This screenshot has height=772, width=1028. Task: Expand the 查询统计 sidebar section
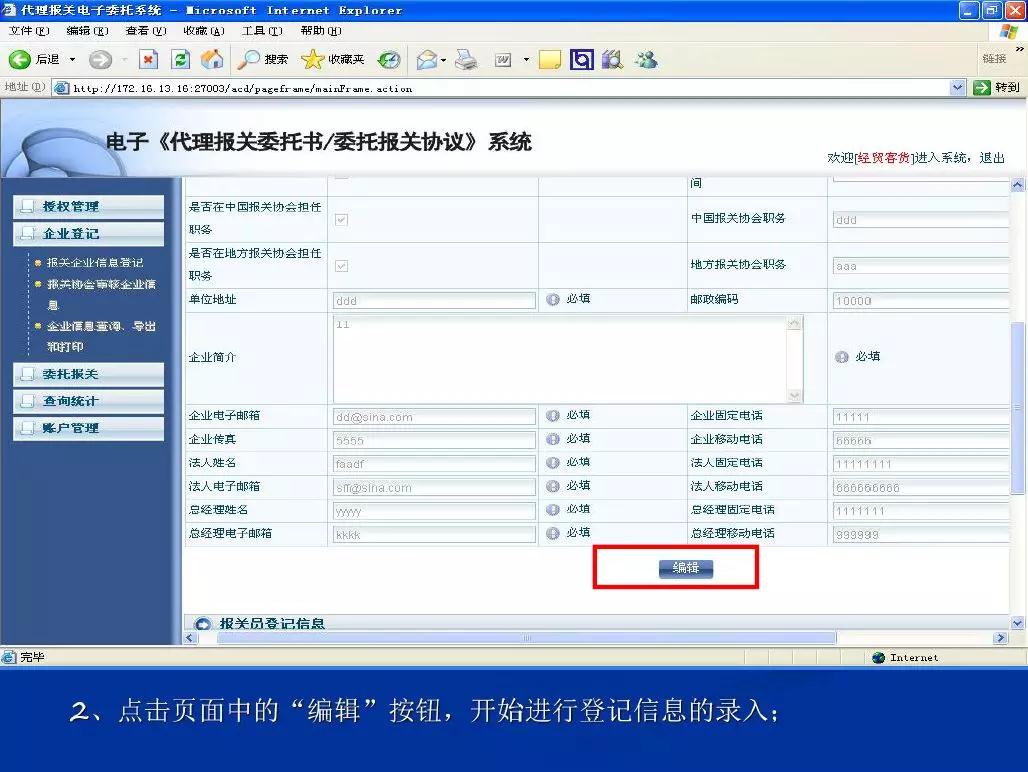tap(89, 401)
